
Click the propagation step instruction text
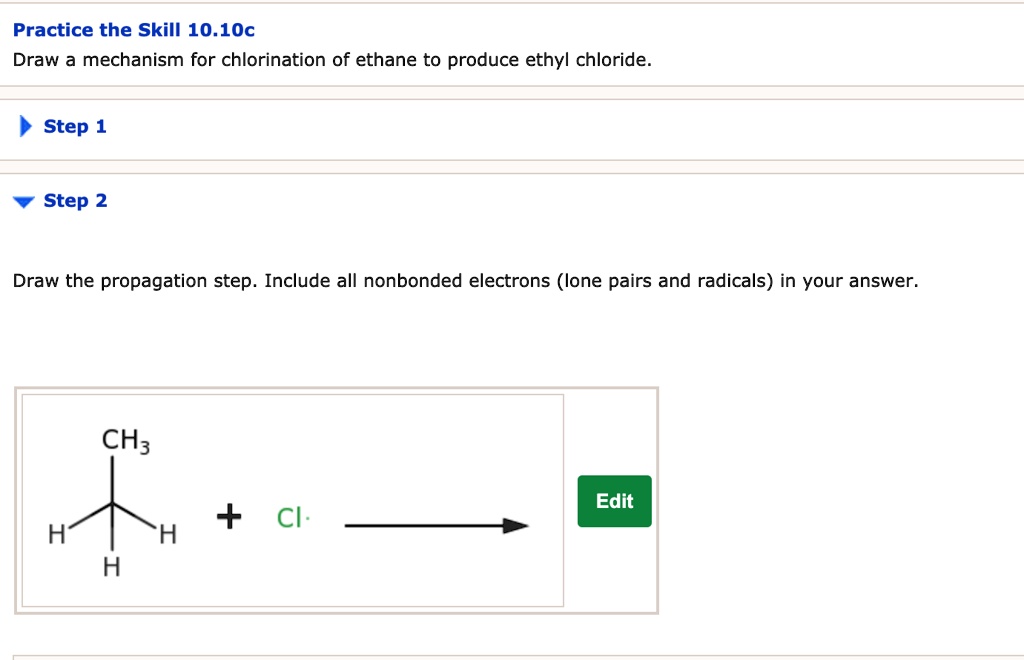pos(466,280)
